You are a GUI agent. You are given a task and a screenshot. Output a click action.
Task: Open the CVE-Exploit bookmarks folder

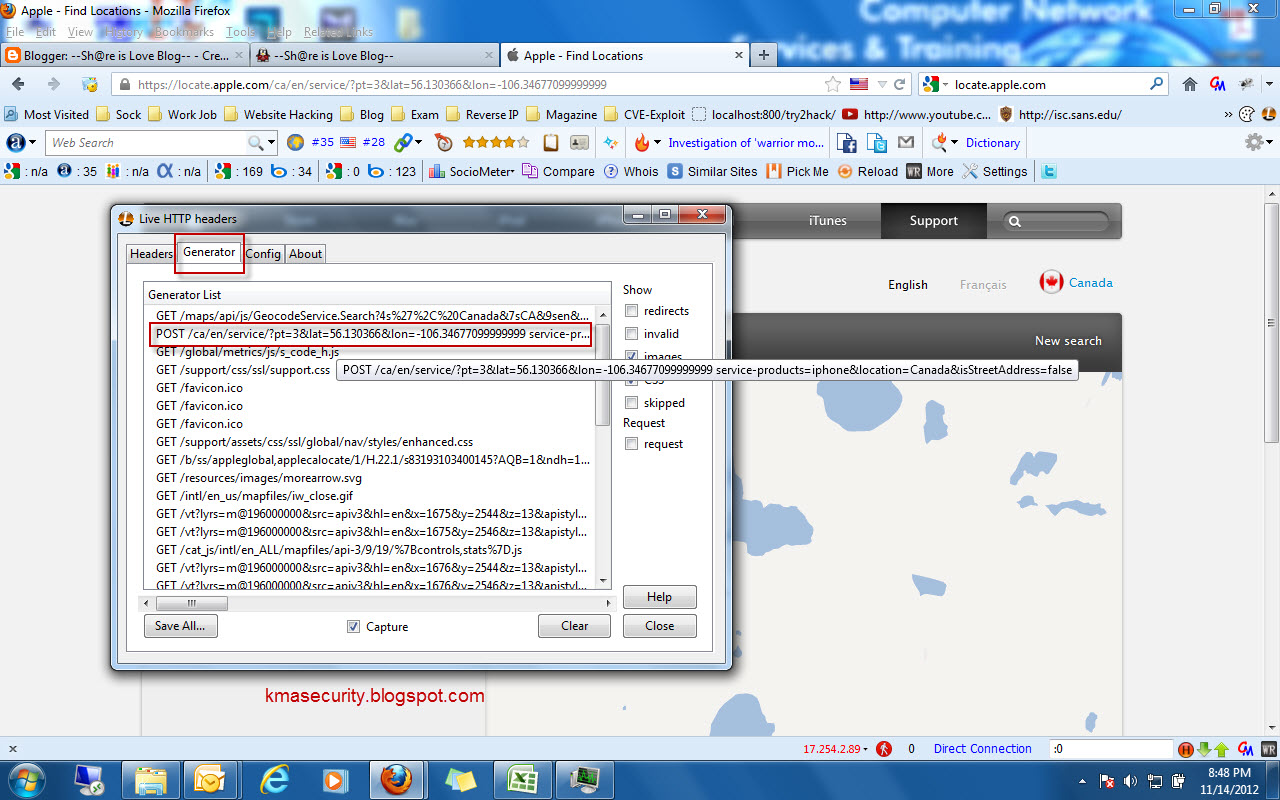(x=644, y=115)
